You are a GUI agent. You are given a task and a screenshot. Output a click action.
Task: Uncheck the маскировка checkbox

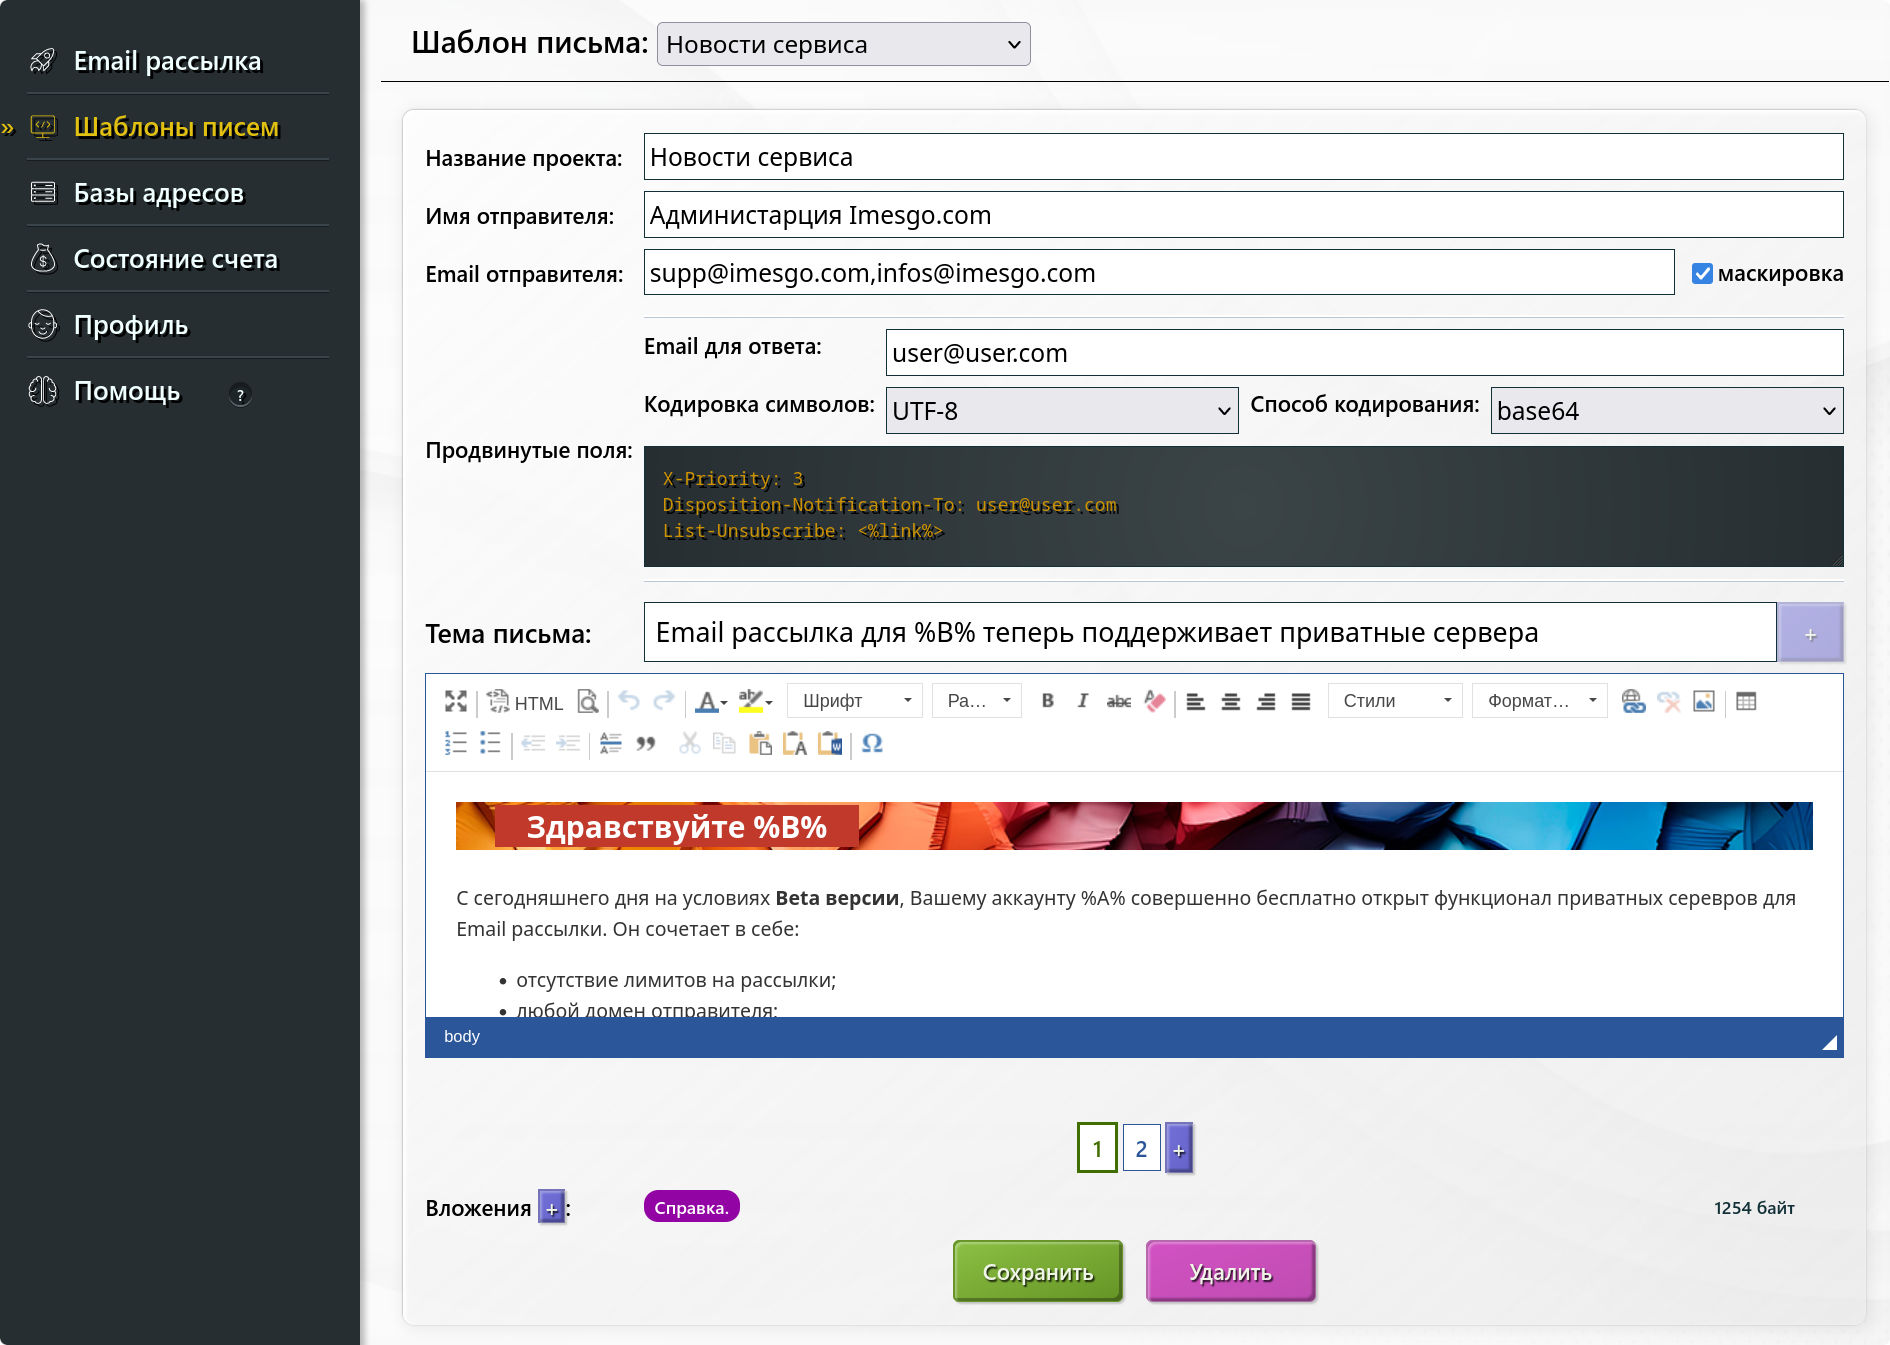click(x=1702, y=274)
